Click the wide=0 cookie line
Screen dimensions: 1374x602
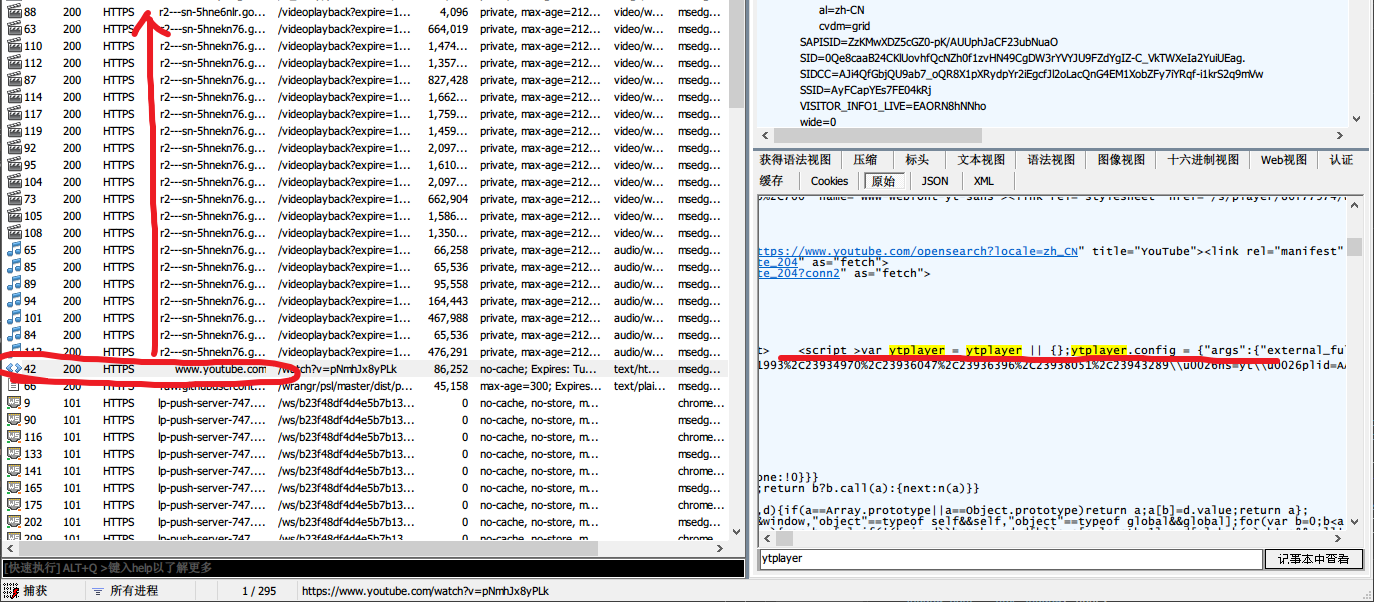click(x=818, y=122)
